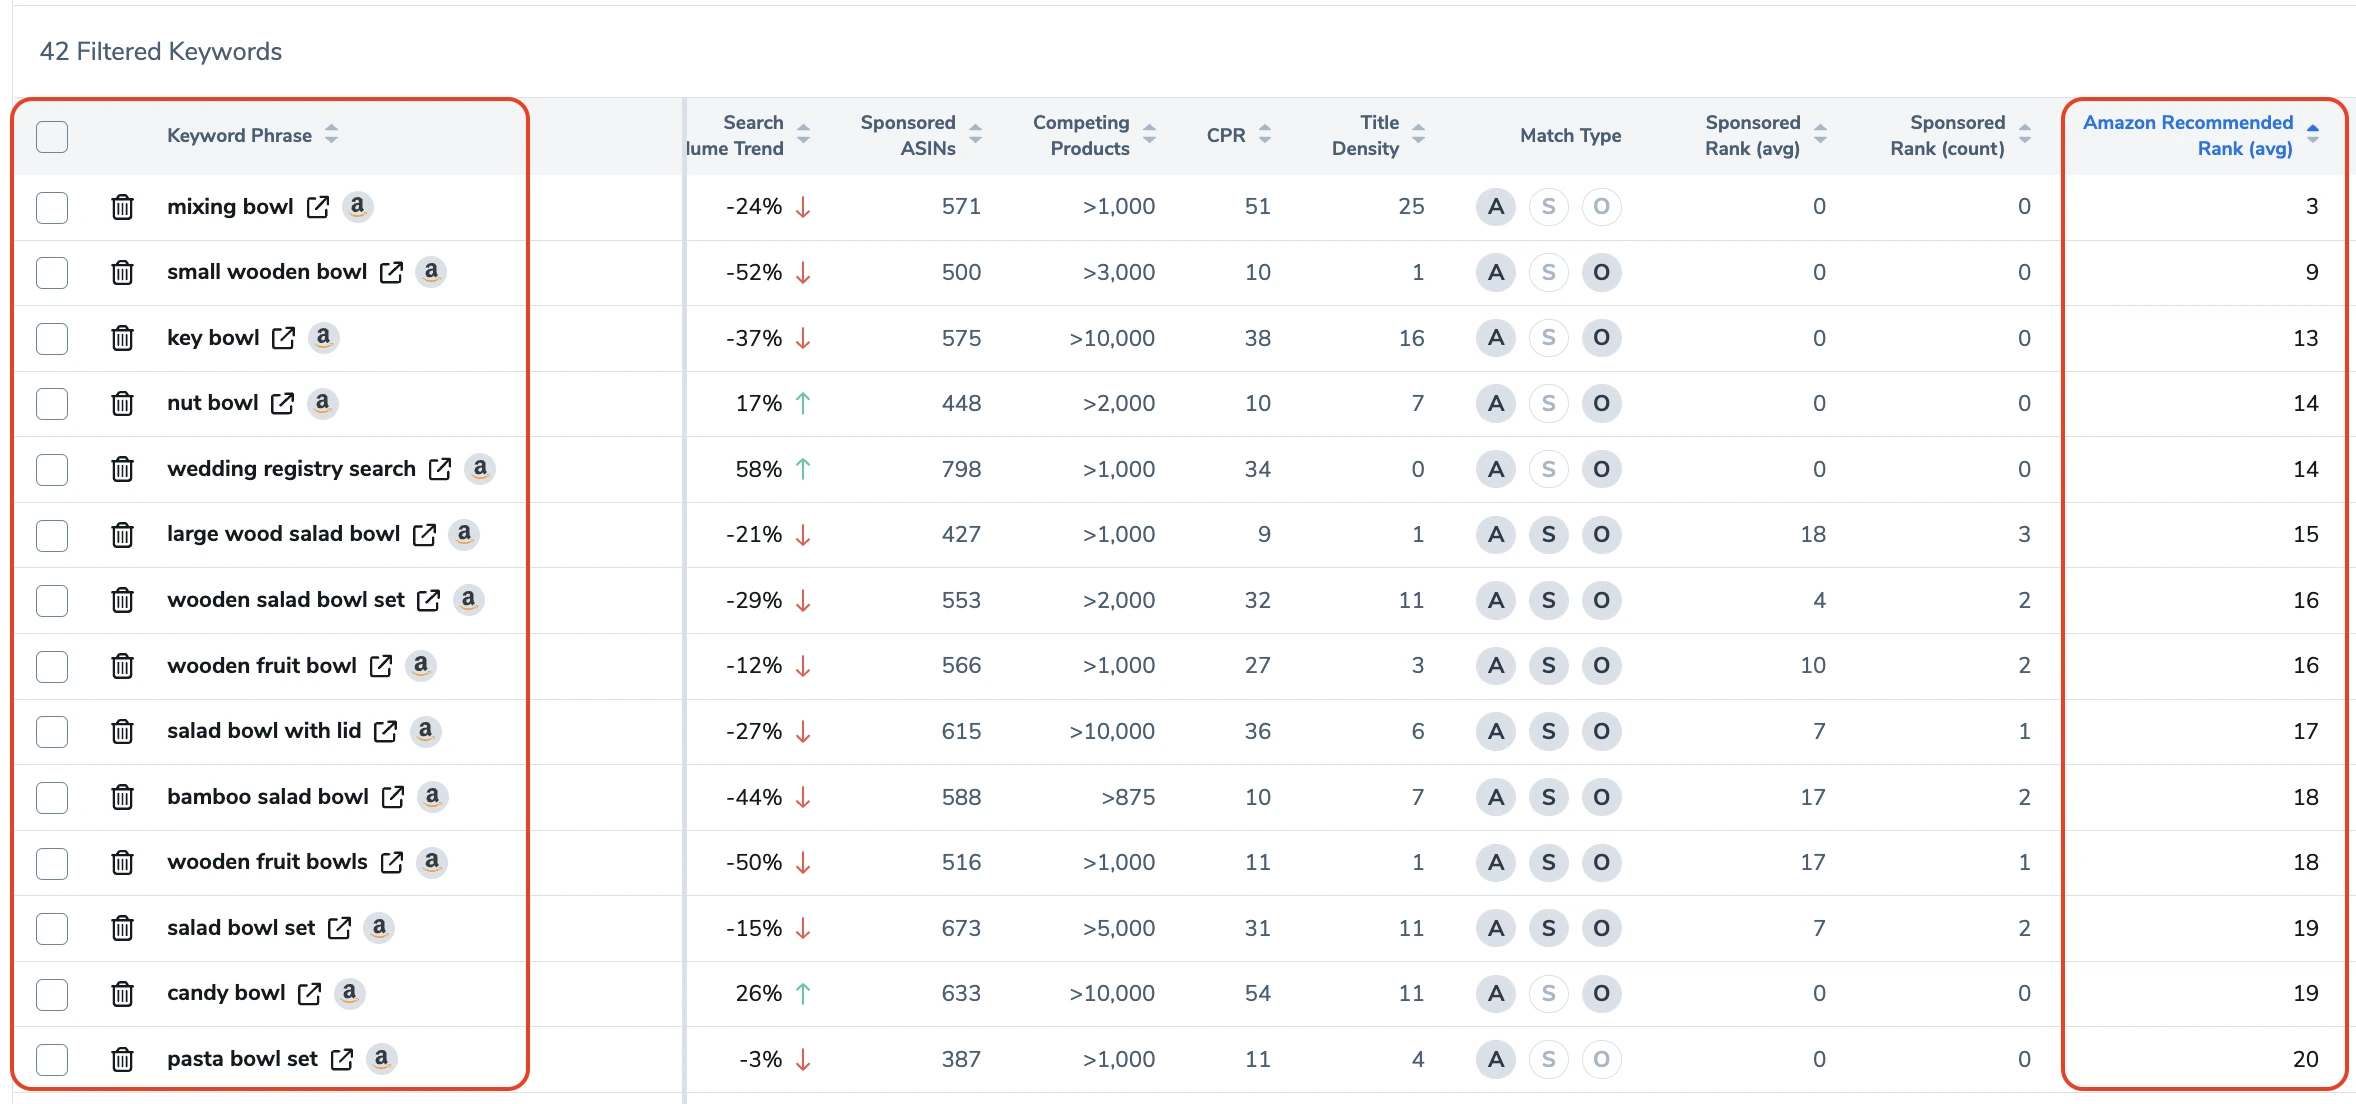2356x1104 pixels.
Task: Select the bamboo salad bowl checkbox
Action: tap(52, 797)
